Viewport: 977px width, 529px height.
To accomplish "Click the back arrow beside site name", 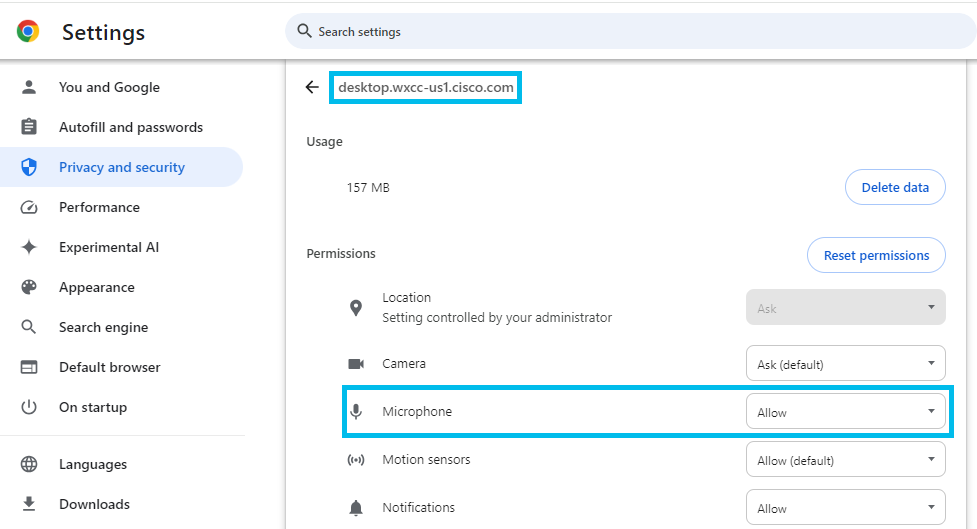I will [x=312, y=87].
